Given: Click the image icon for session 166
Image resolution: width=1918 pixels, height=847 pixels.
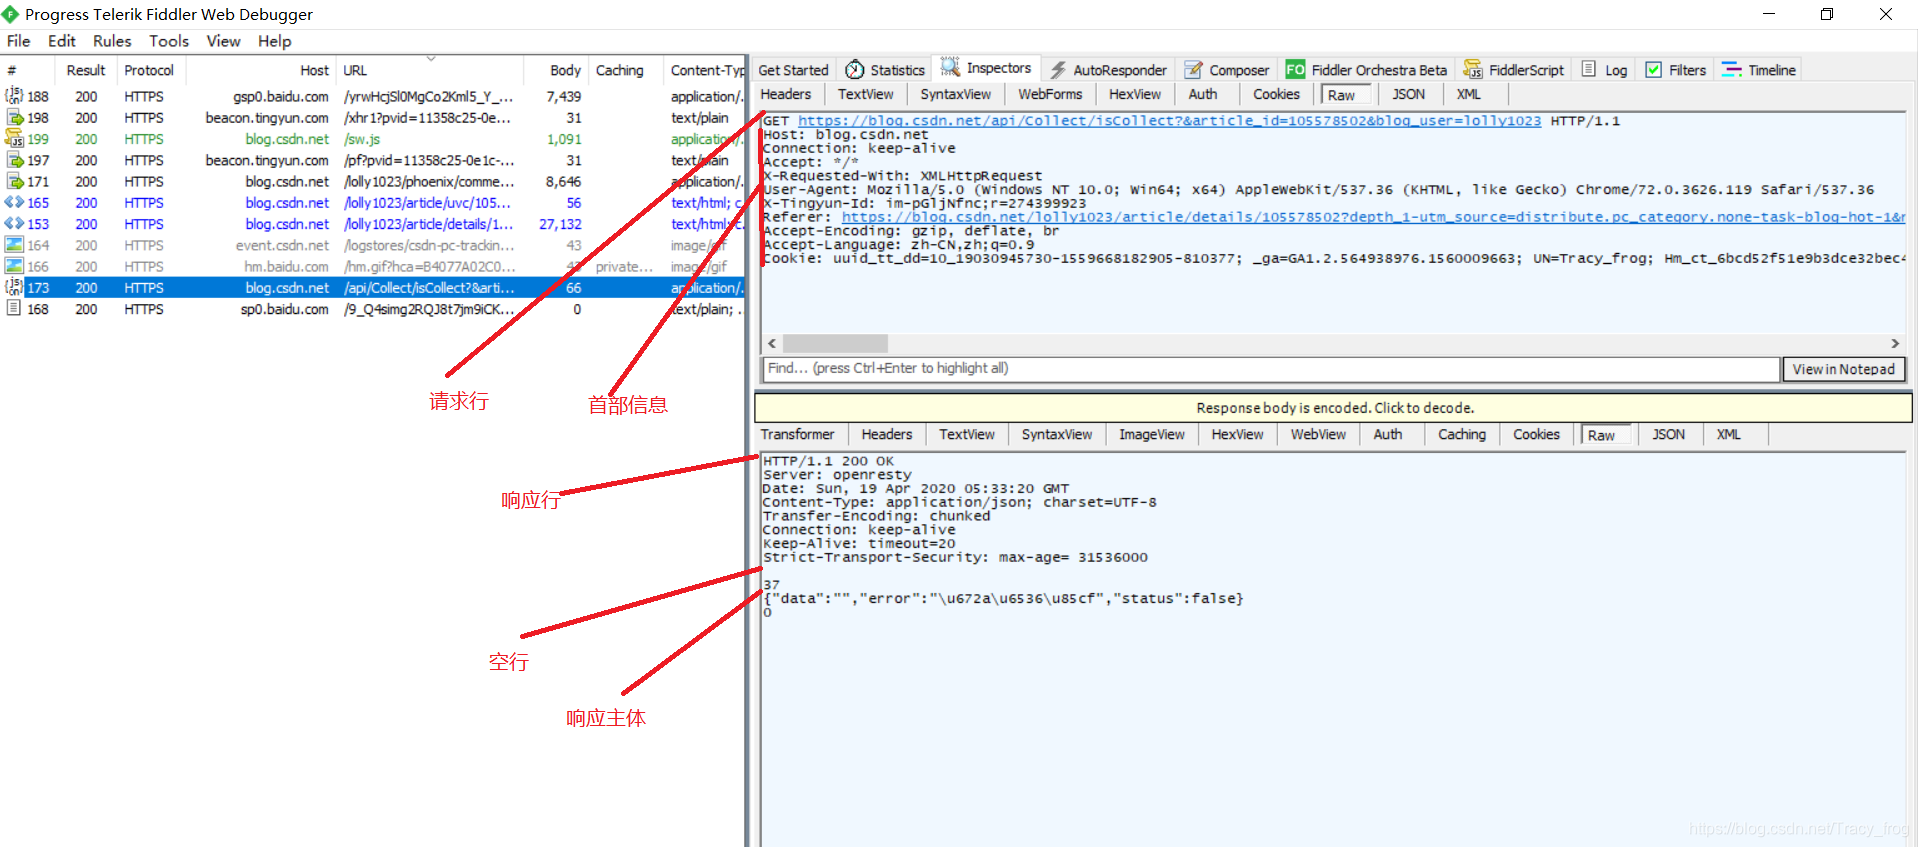Looking at the screenshot, I should click(14, 266).
